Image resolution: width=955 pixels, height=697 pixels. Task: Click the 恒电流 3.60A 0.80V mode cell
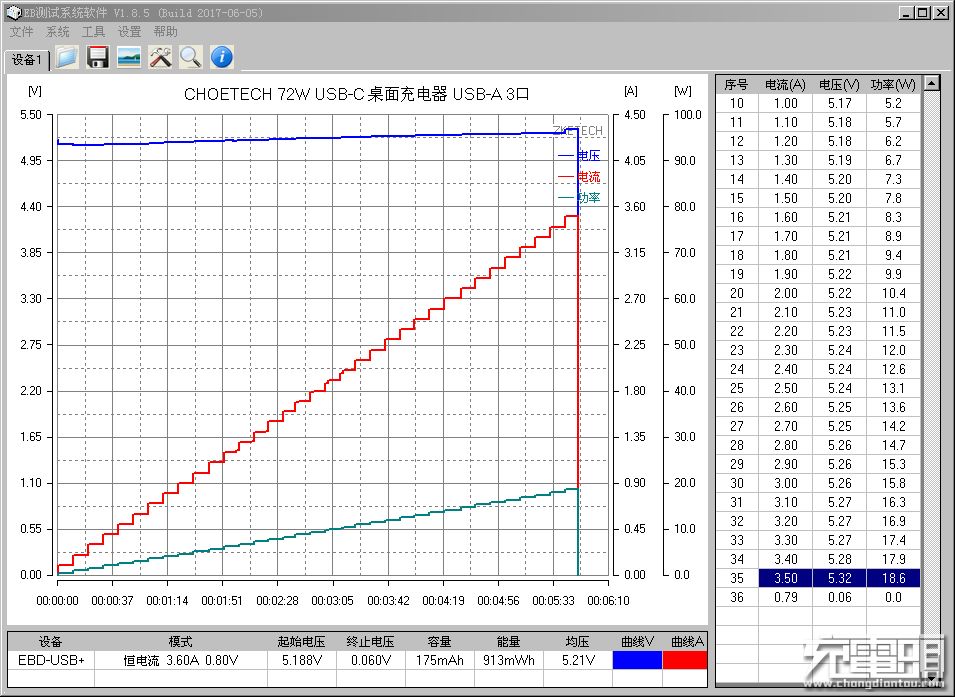(x=181, y=660)
